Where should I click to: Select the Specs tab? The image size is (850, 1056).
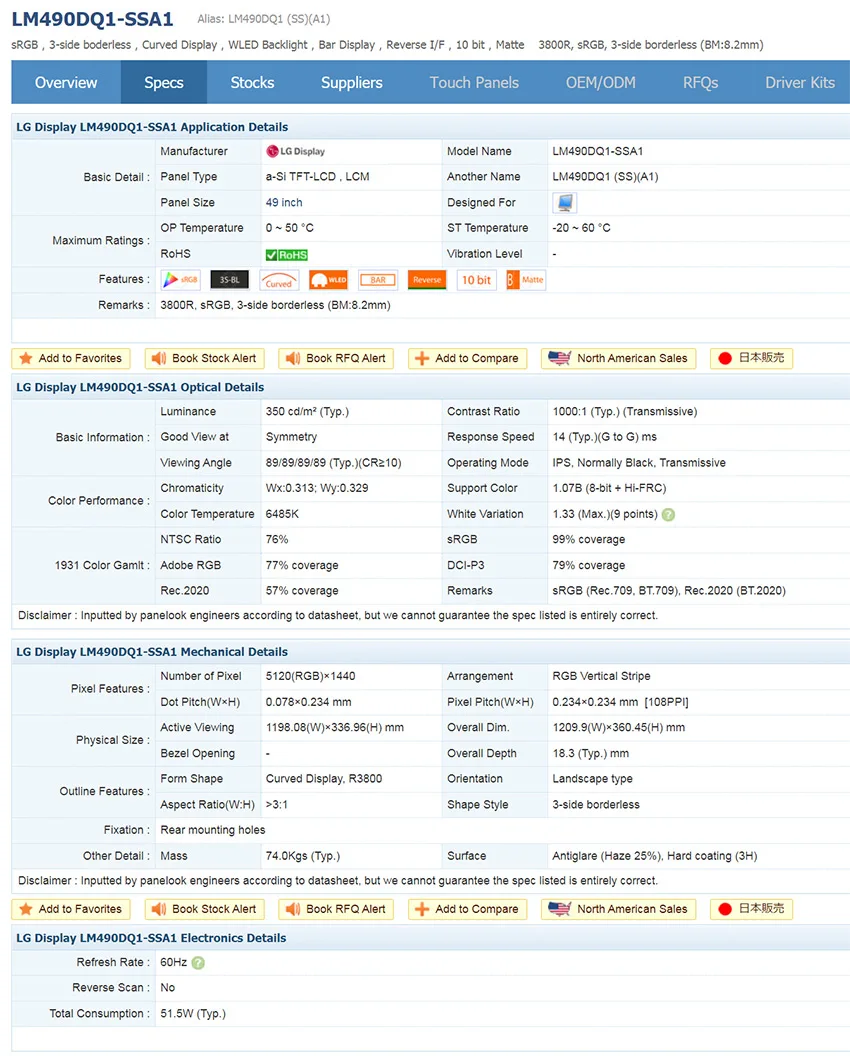pyautogui.click(x=164, y=82)
